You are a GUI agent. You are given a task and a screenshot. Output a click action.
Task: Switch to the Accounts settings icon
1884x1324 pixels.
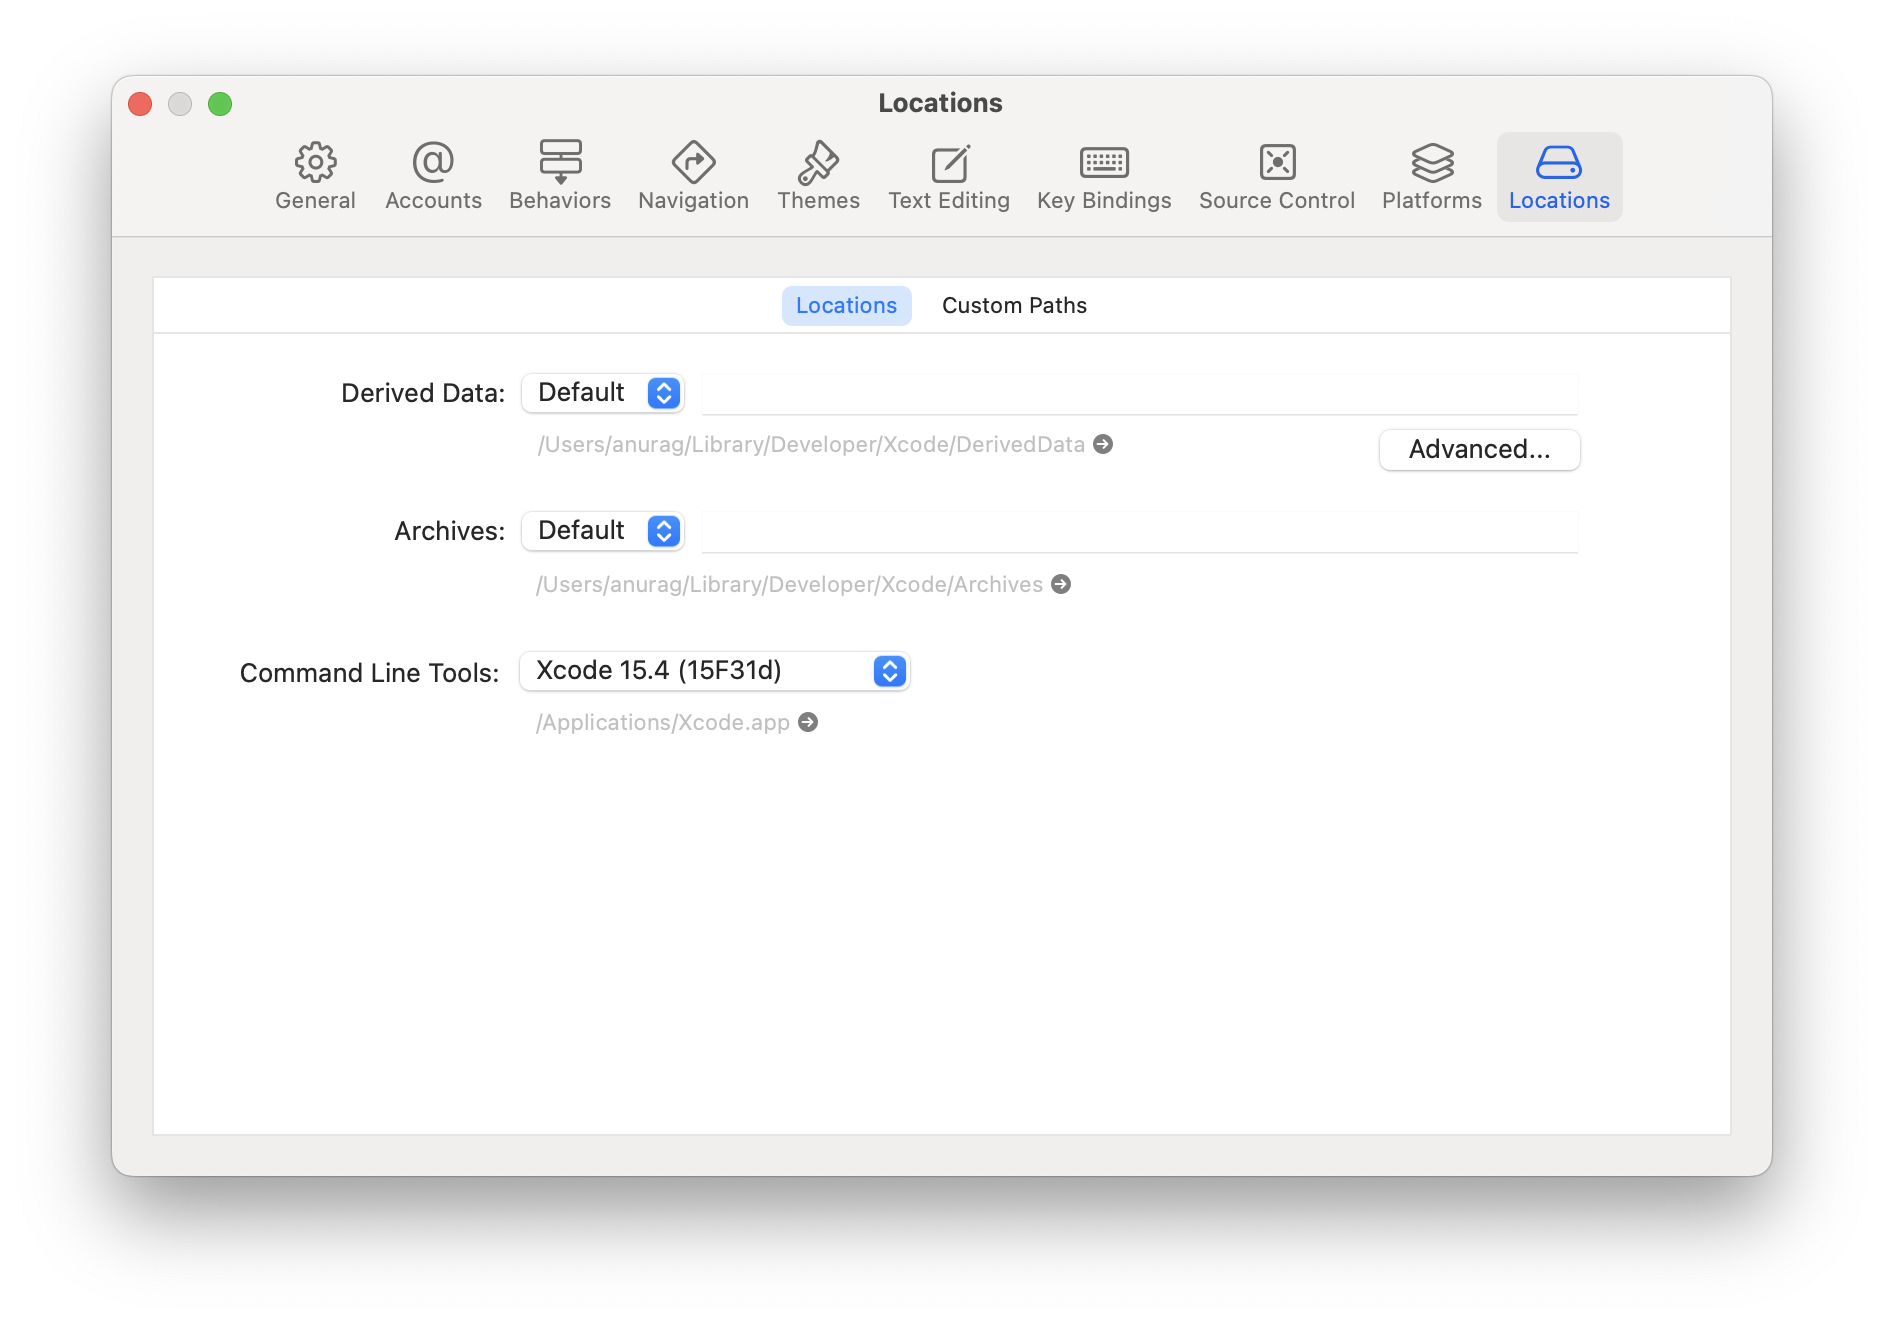coord(432,176)
